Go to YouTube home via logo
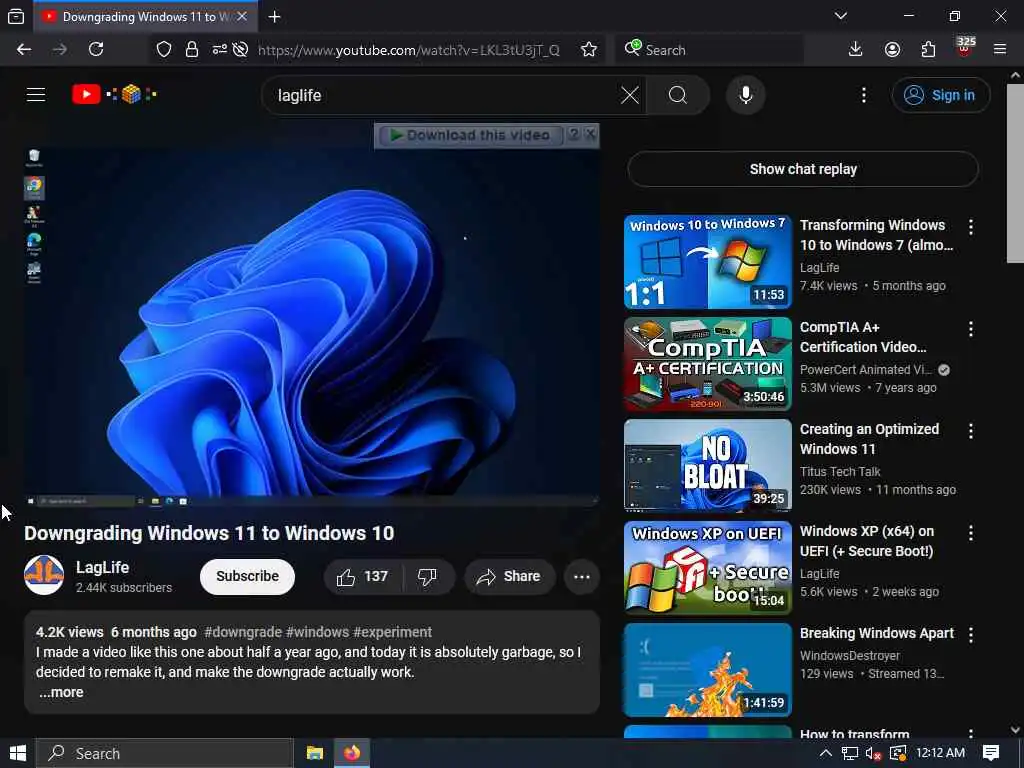The width and height of the screenshot is (1024, 768). (114, 95)
